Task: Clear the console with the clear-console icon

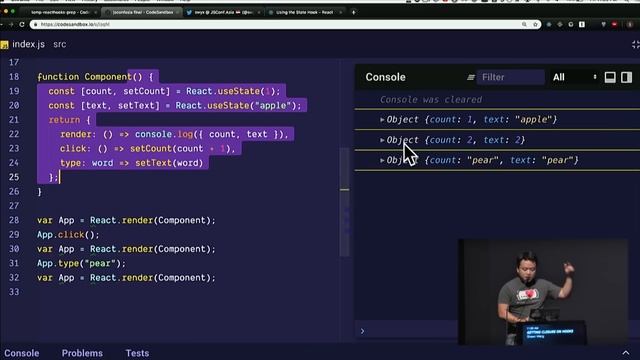Action: click(x=471, y=77)
